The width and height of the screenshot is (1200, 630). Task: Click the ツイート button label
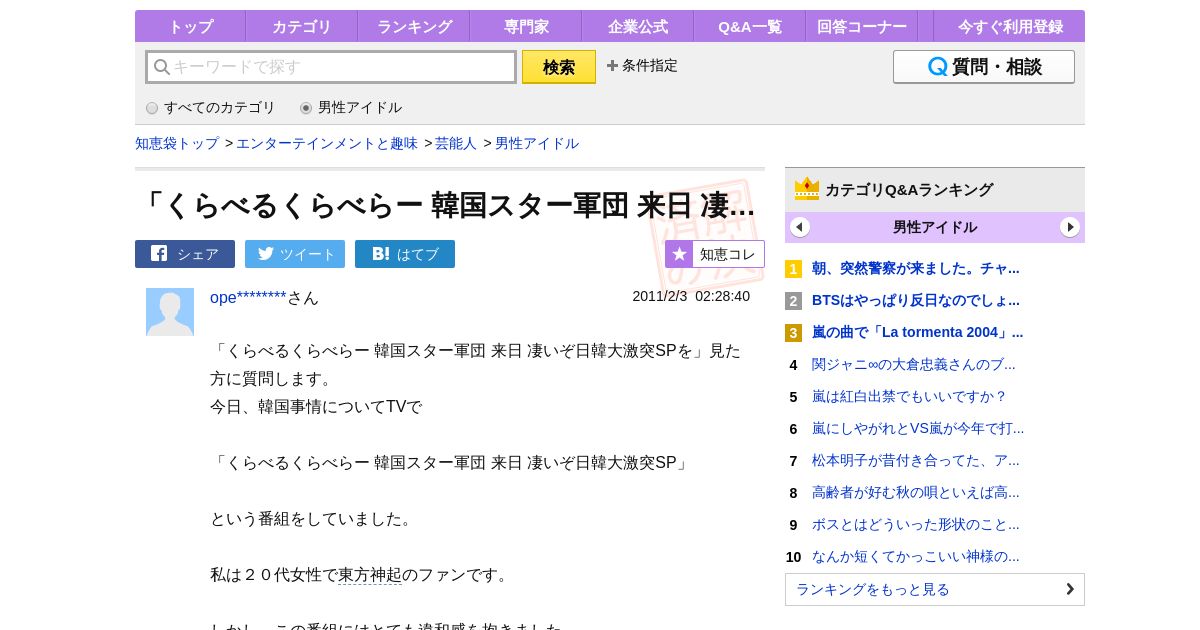(308, 254)
